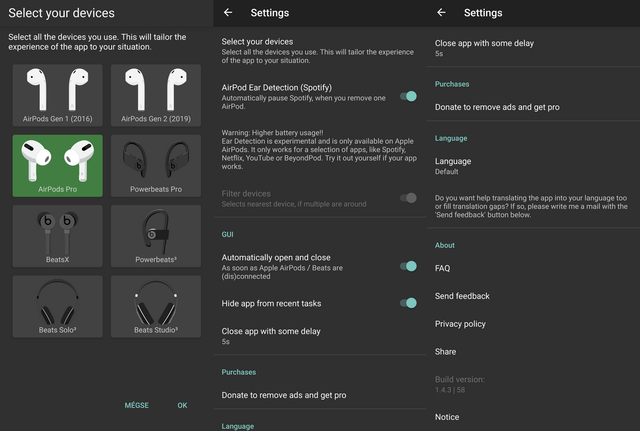This screenshot has height=431, width=640.
Task: Pick the BeatsX device tile
Action: tap(58, 236)
